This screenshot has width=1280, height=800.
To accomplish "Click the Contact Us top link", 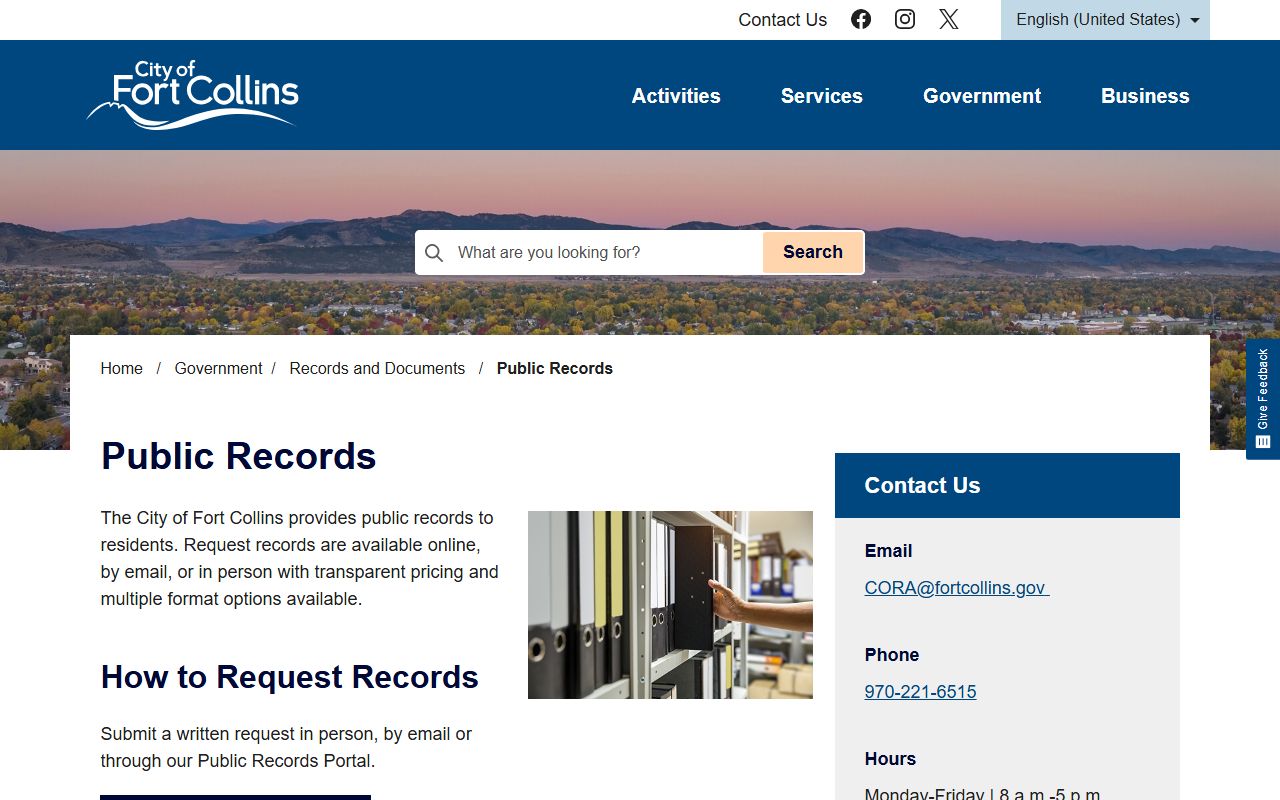I will point(783,20).
